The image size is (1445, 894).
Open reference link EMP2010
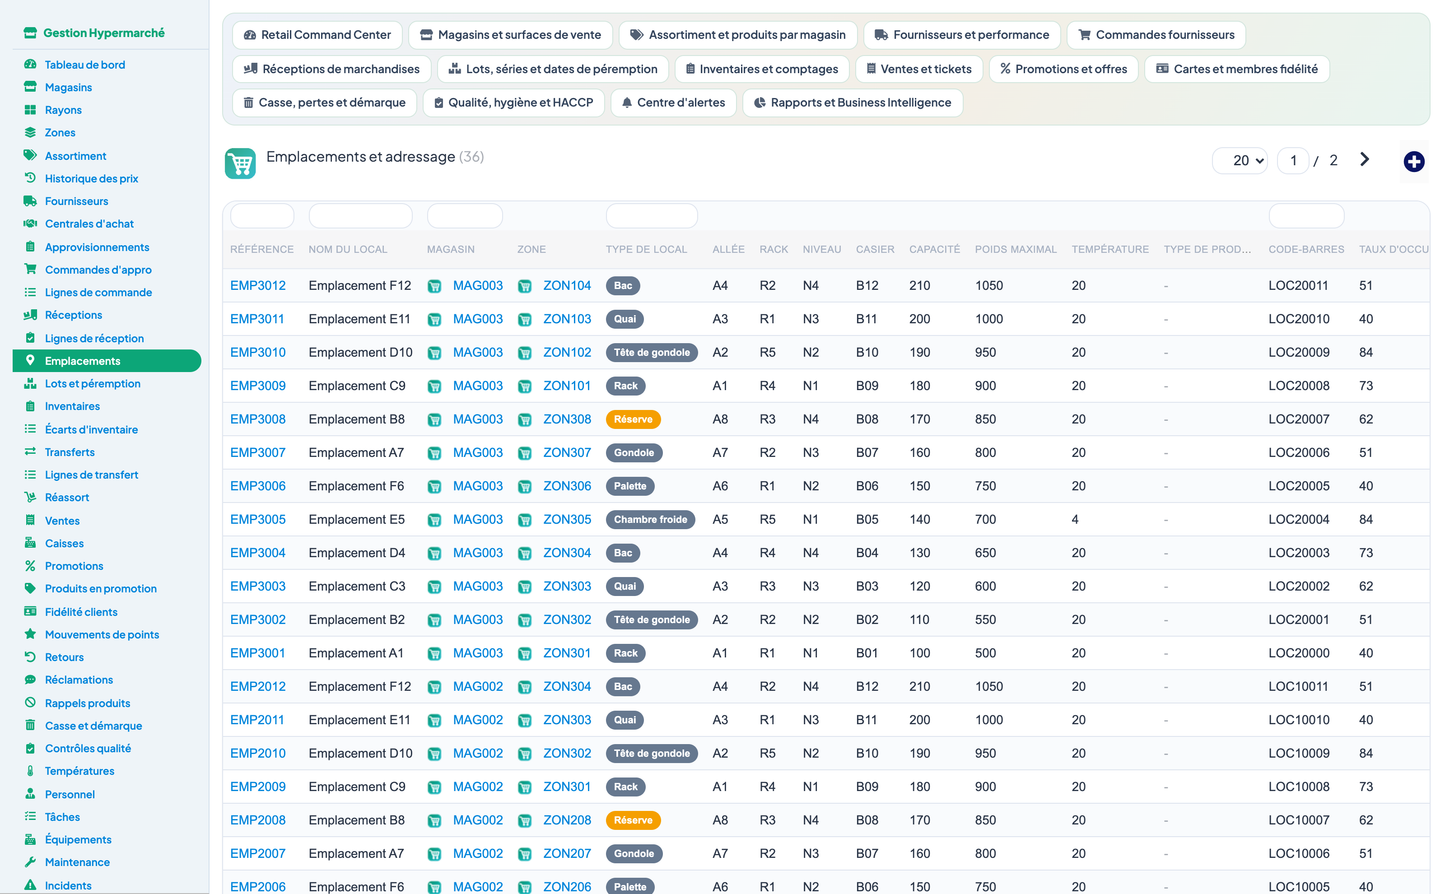click(258, 753)
